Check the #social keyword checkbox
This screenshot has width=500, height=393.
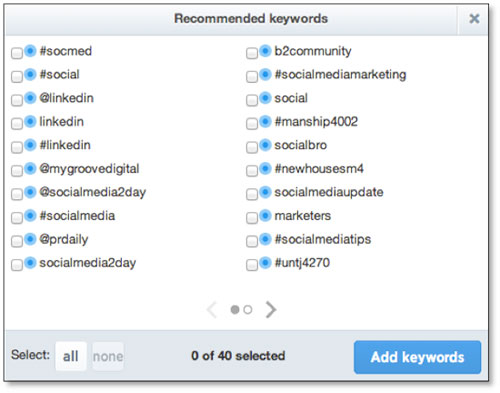coord(17,77)
